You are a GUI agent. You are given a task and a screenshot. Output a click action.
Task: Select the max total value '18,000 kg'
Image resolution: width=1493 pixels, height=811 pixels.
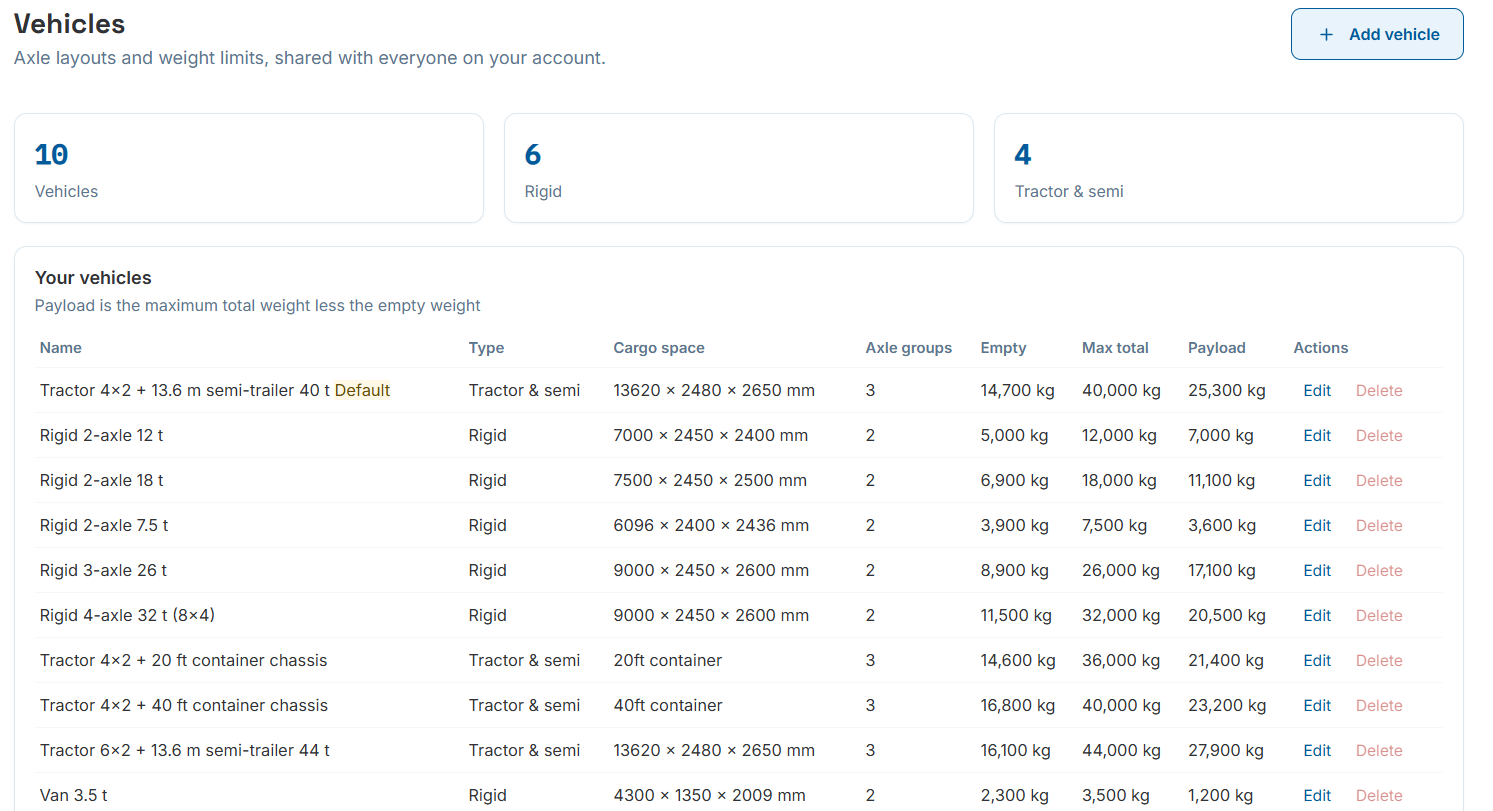click(1121, 481)
